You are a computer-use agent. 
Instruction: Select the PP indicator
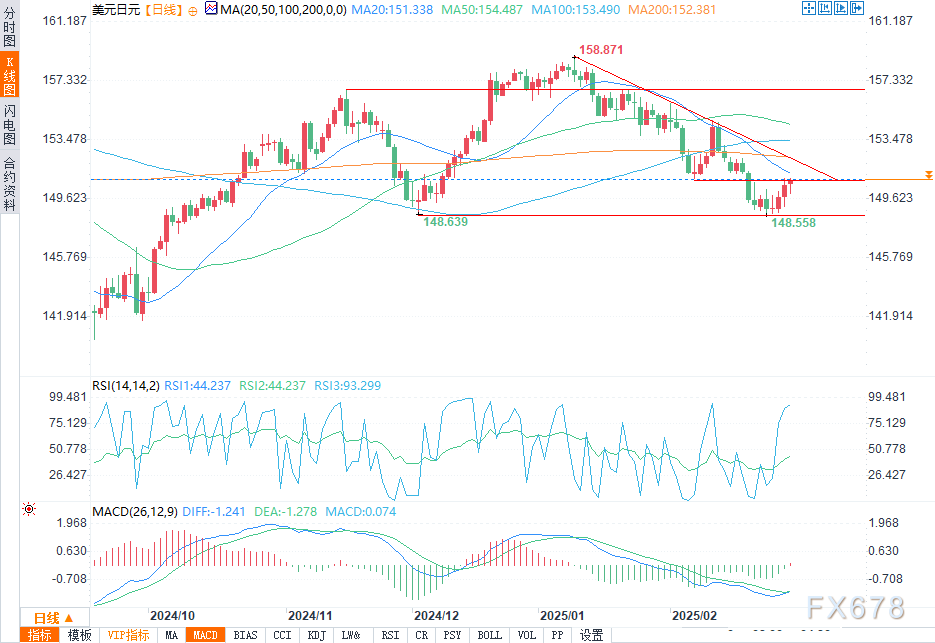coord(557,635)
